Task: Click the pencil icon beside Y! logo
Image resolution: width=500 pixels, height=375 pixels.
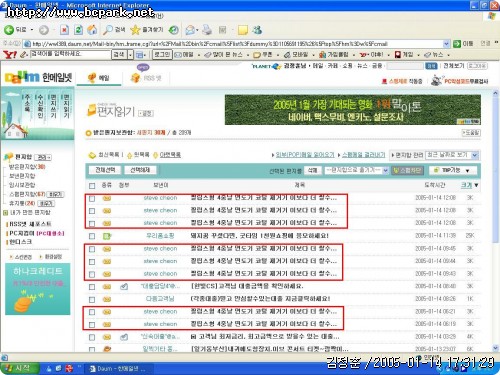Action: pos(23,54)
